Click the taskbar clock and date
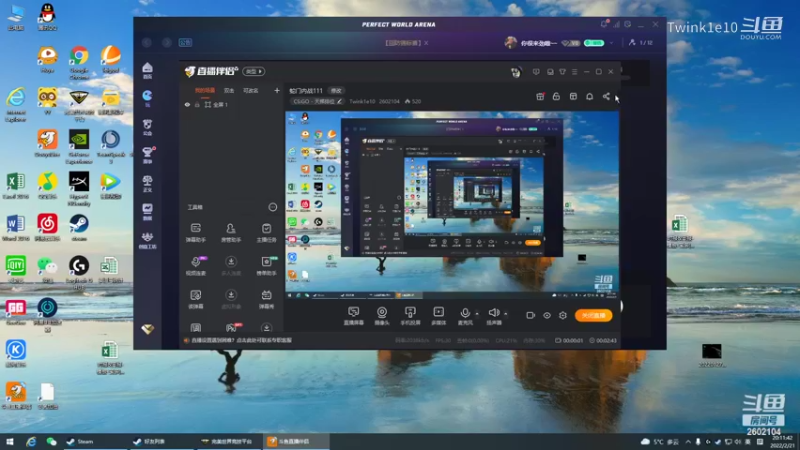The image size is (800, 450). pos(783,441)
